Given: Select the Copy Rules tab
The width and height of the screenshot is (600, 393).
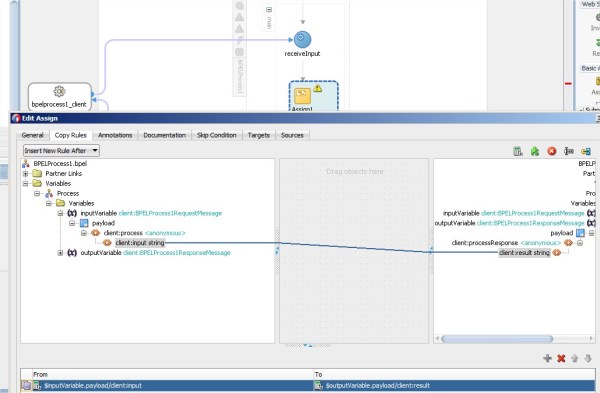Looking at the screenshot, I should point(70,135).
